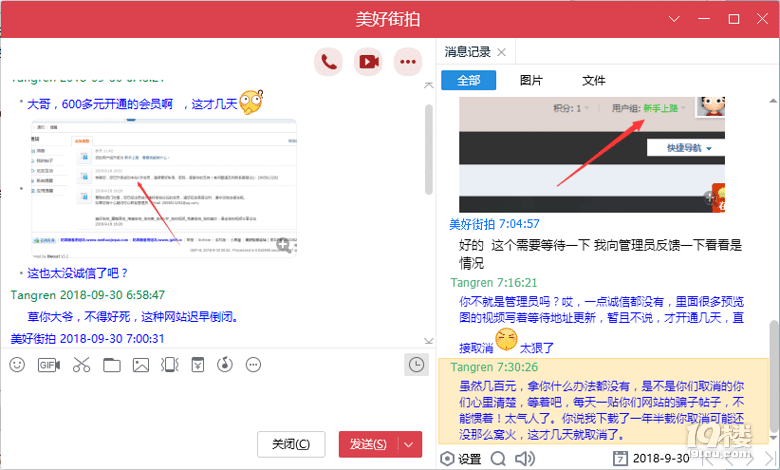780x470 pixels.
Task: Open the title bar dropdown menu arrow
Action: point(675,20)
